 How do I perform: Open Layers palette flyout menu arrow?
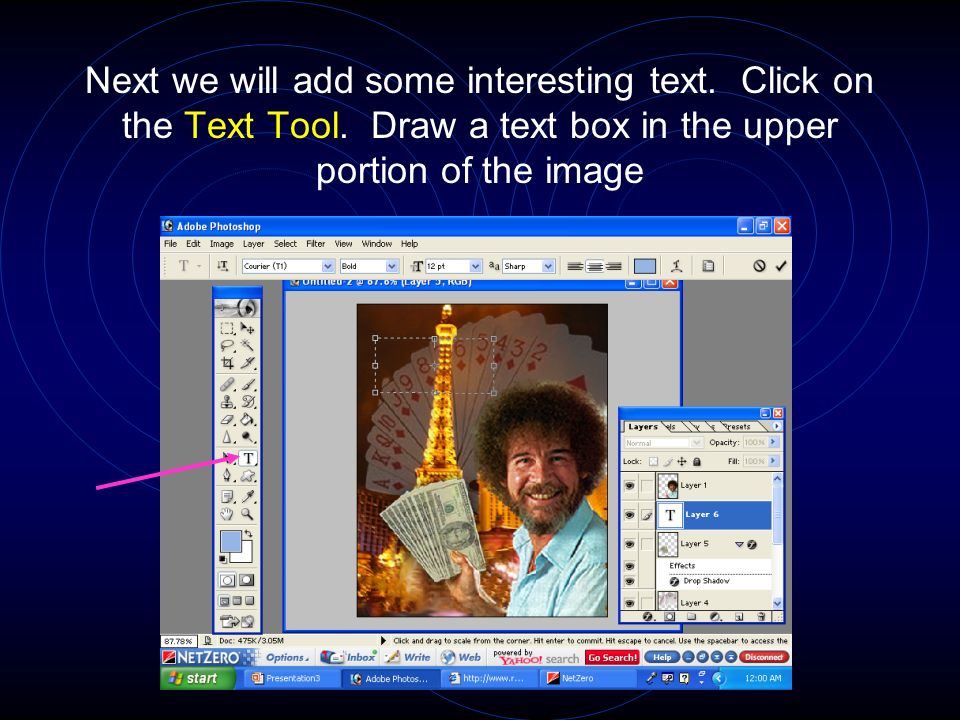(777, 426)
